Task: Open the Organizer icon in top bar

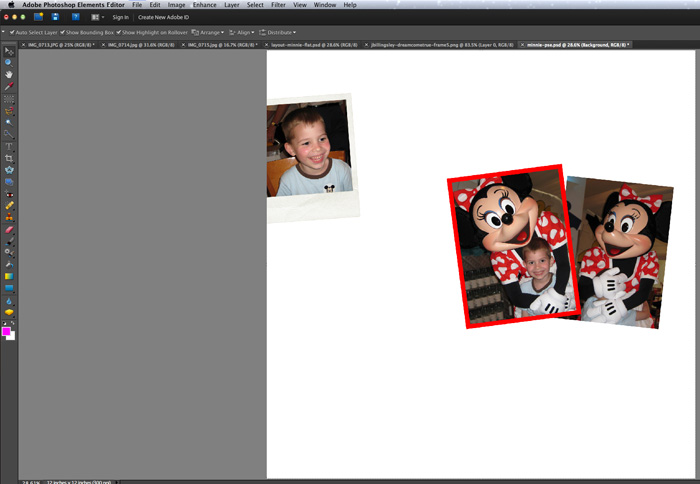Action: (x=38, y=17)
